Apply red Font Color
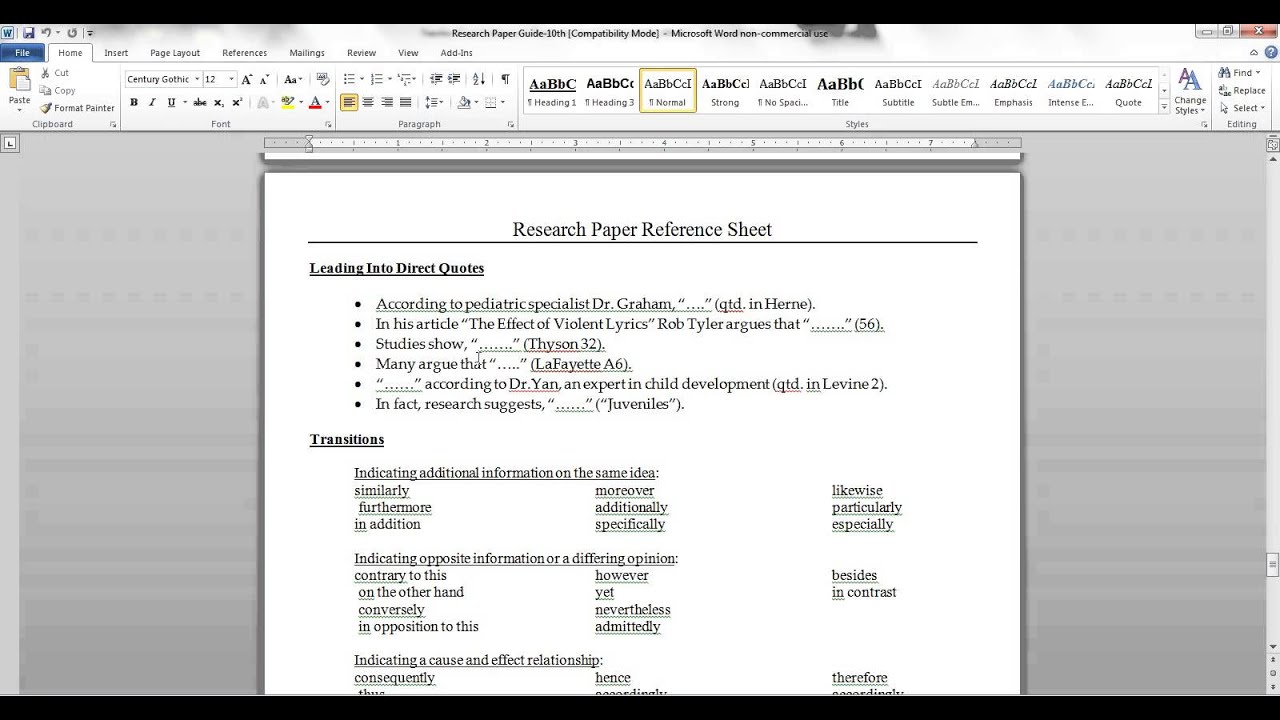This screenshot has width=1280, height=720. [314, 102]
